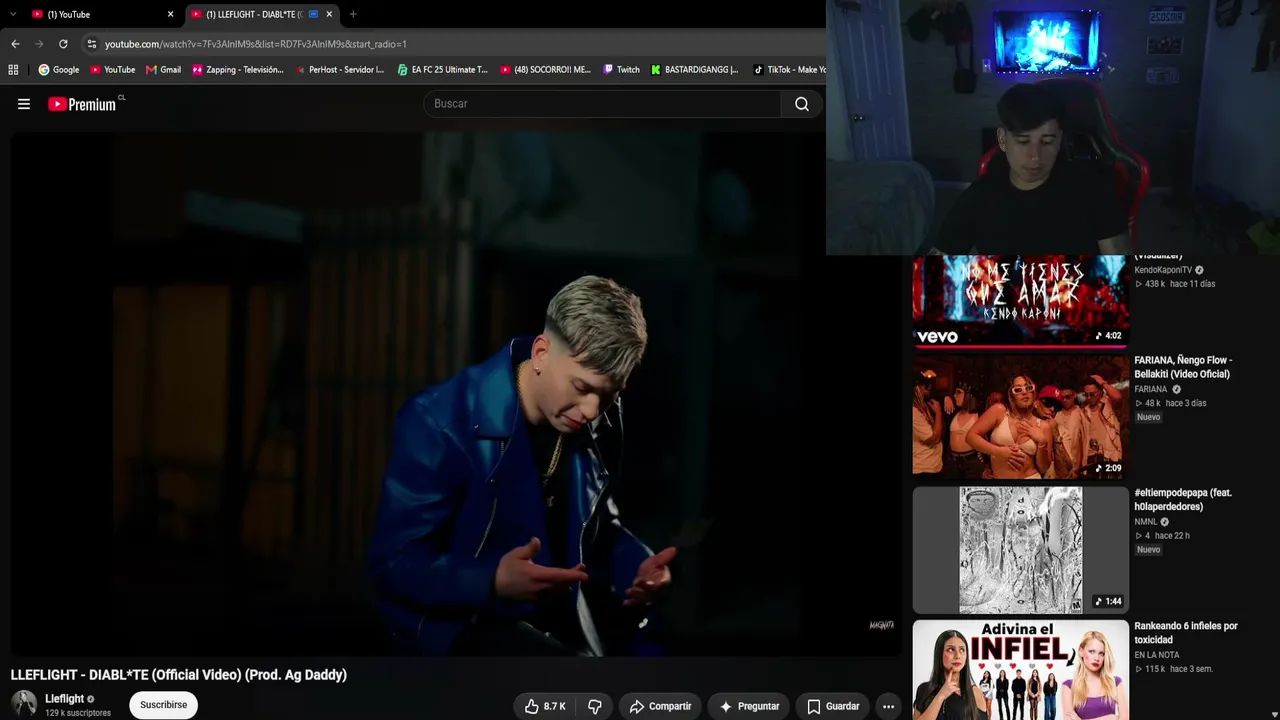Screen dimensions: 1280x720
Task: Open the Google bookmark
Action: pyautogui.click(x=59, y=70)
